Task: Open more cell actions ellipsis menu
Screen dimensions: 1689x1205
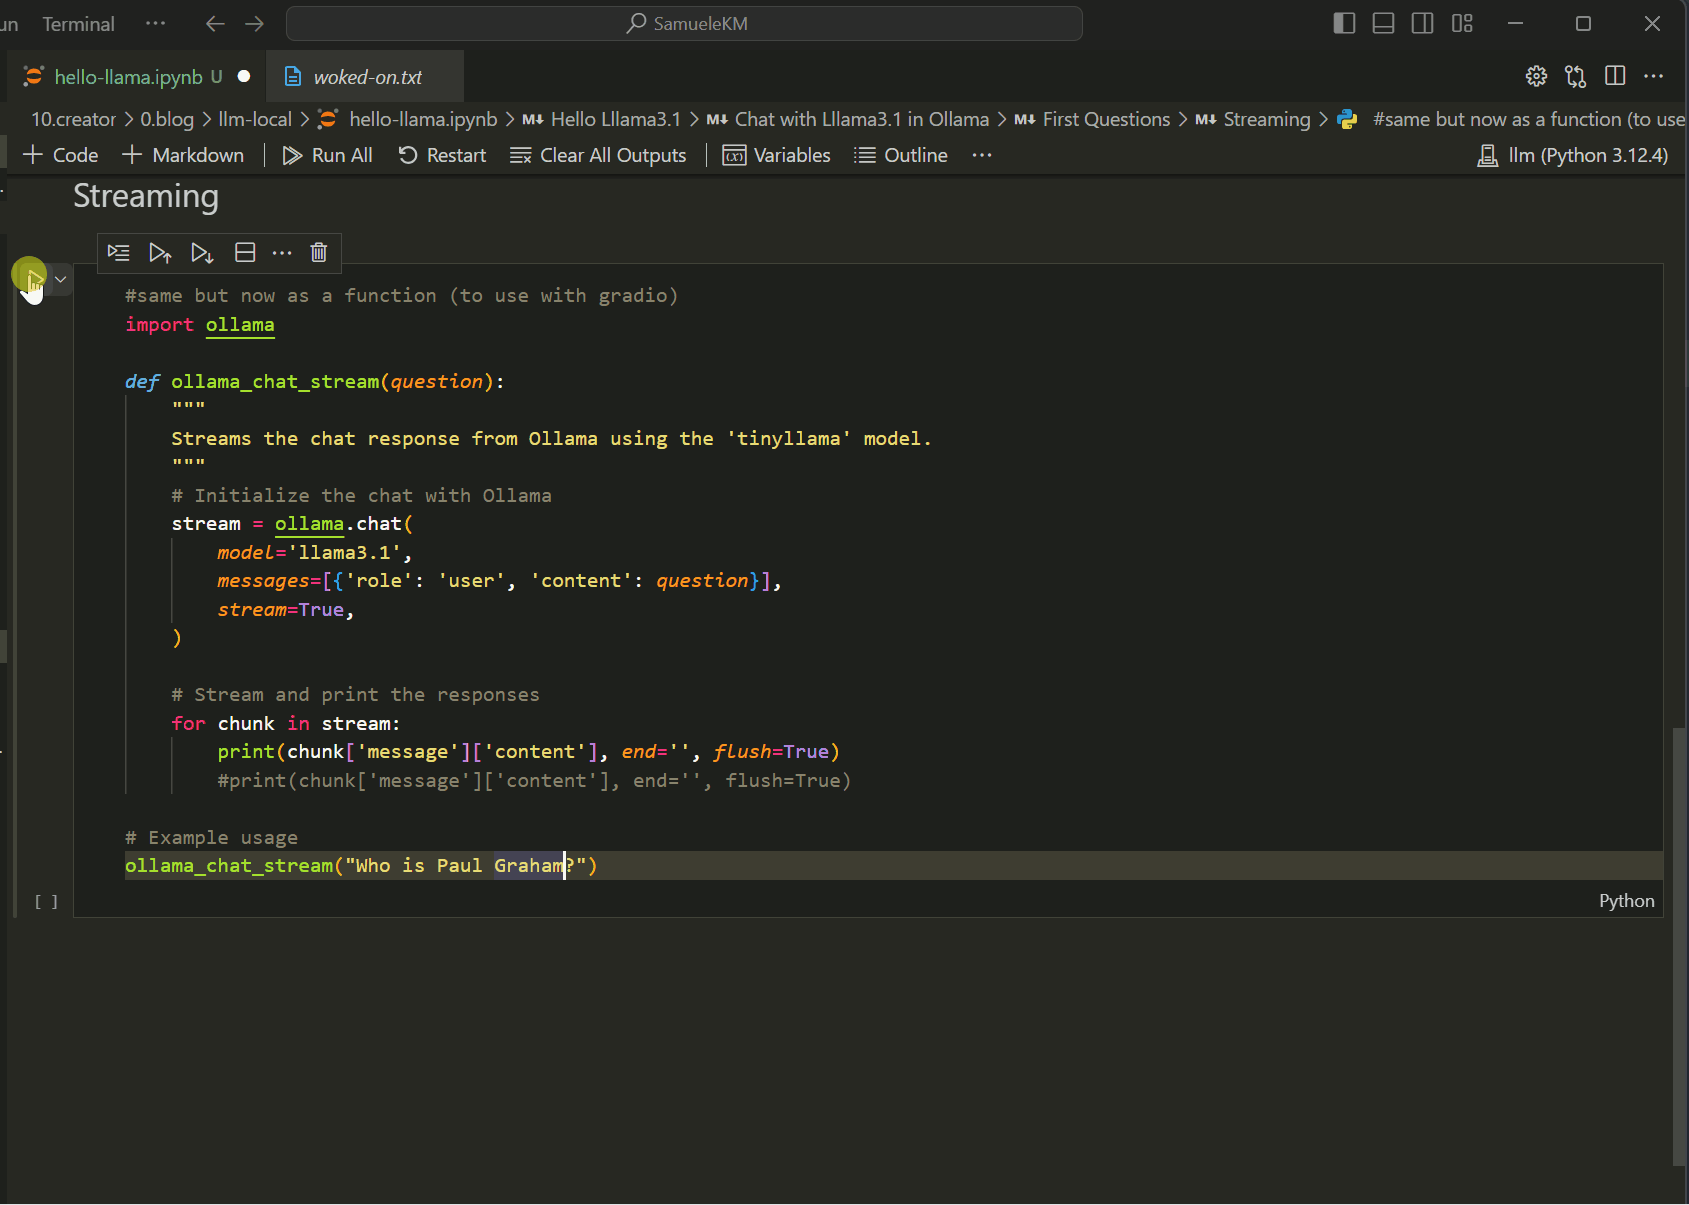Action: pos(282,253)
